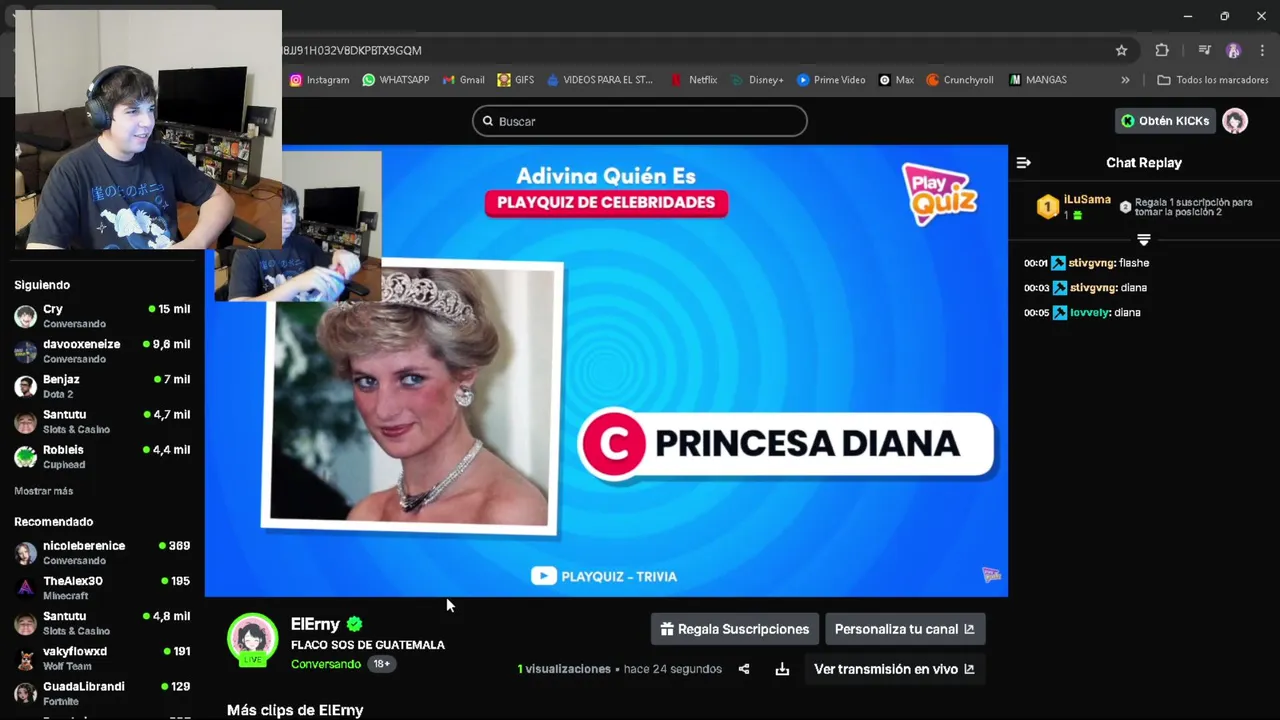Image resolution: width=1280 pixels, height=720 pixels.
Task: Click the 18+ badge
Action: 382,664
